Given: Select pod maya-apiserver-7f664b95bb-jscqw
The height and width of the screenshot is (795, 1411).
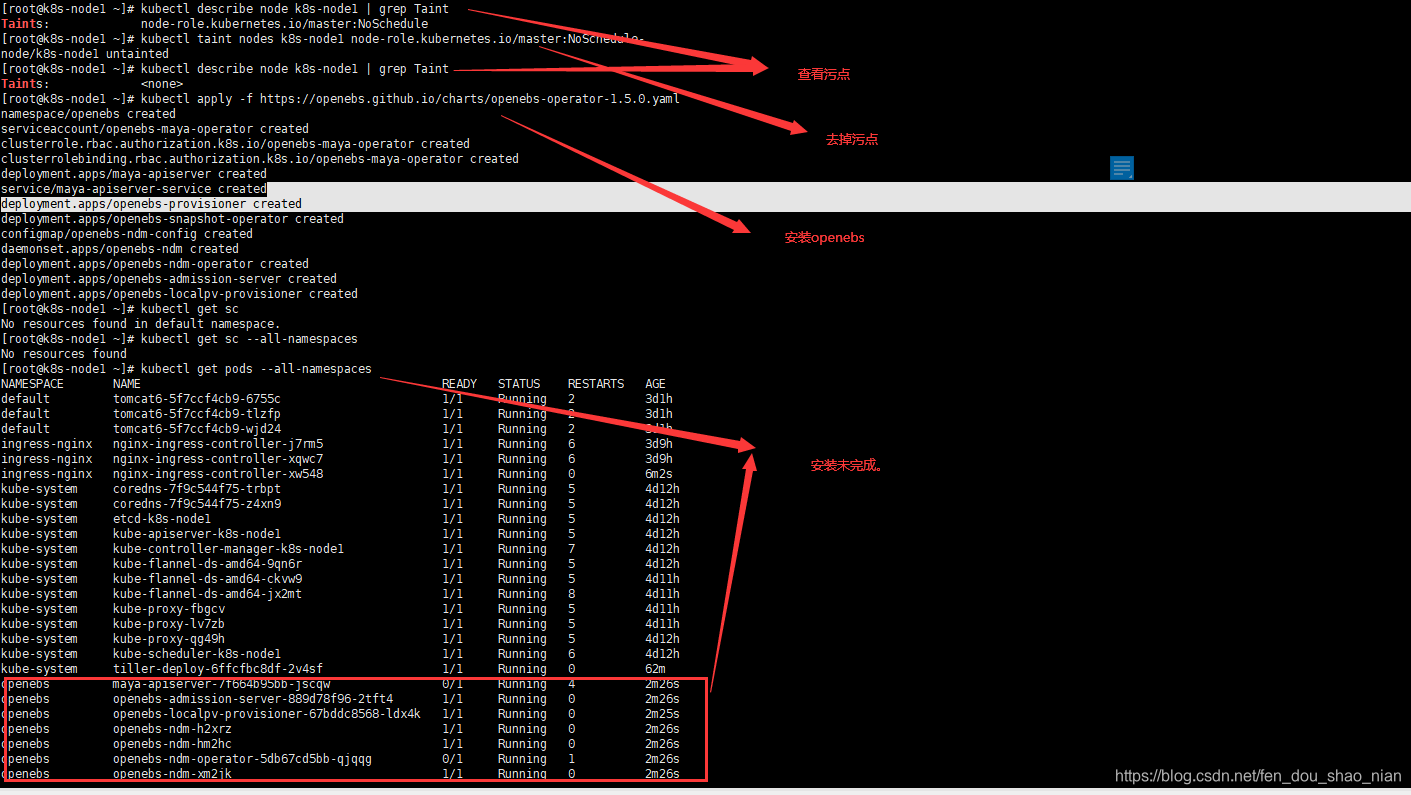Looking at the screenshot, I should pos(221,684).
